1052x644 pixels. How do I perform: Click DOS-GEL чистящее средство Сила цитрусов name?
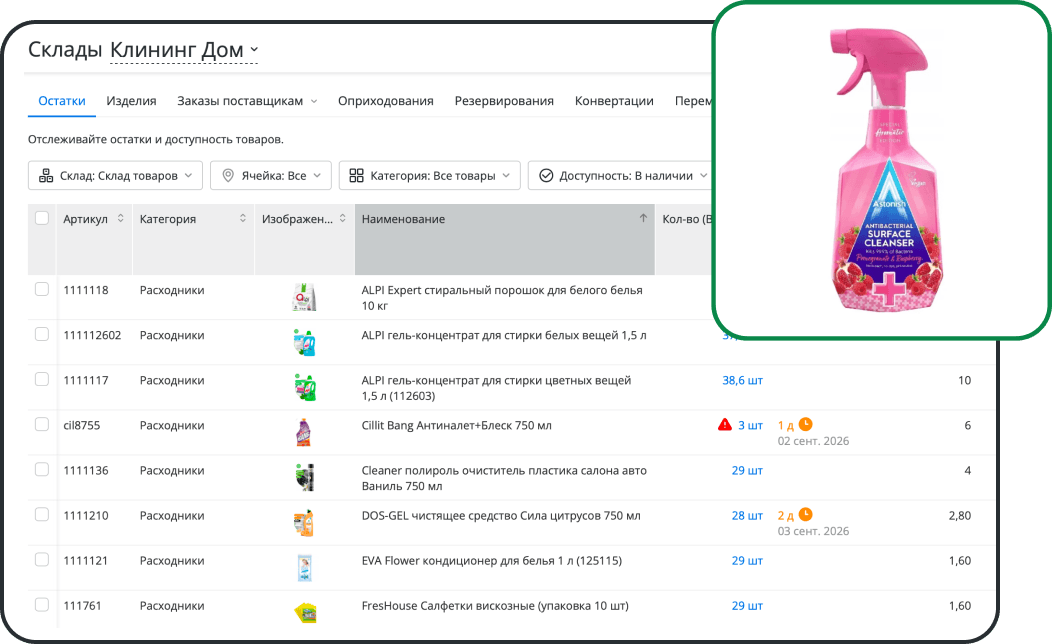(x=501, y=515)
